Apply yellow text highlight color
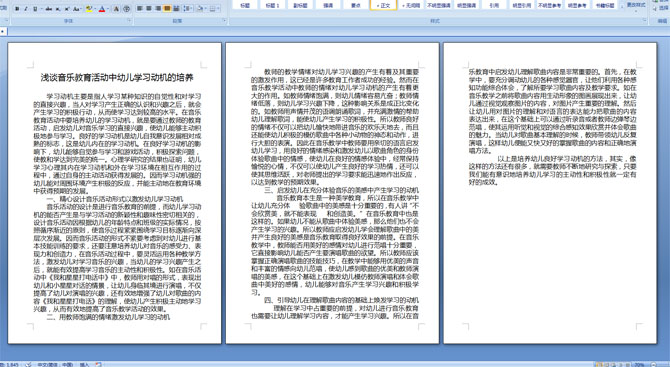Viewport: 670px width, 367px height. (x=89, y=9)
